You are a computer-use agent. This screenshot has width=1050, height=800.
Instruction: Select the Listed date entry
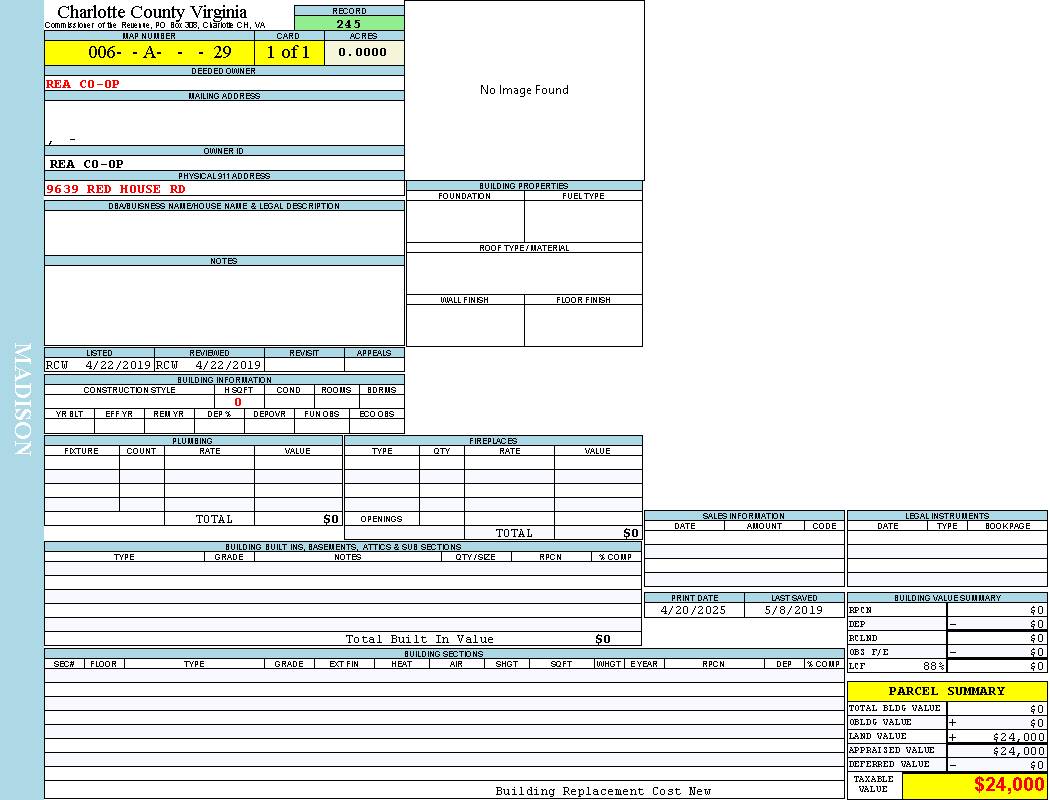[98, 365]
